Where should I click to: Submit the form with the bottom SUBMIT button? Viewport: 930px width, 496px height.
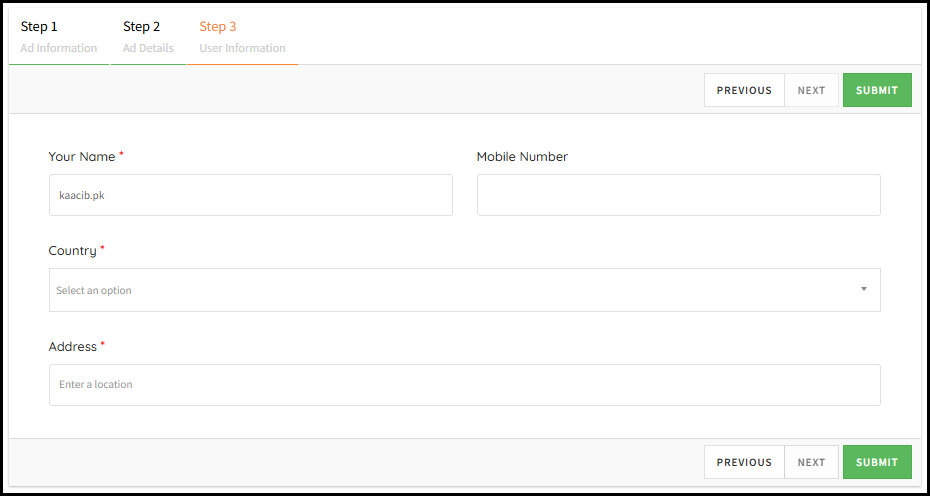coord(877,462)
